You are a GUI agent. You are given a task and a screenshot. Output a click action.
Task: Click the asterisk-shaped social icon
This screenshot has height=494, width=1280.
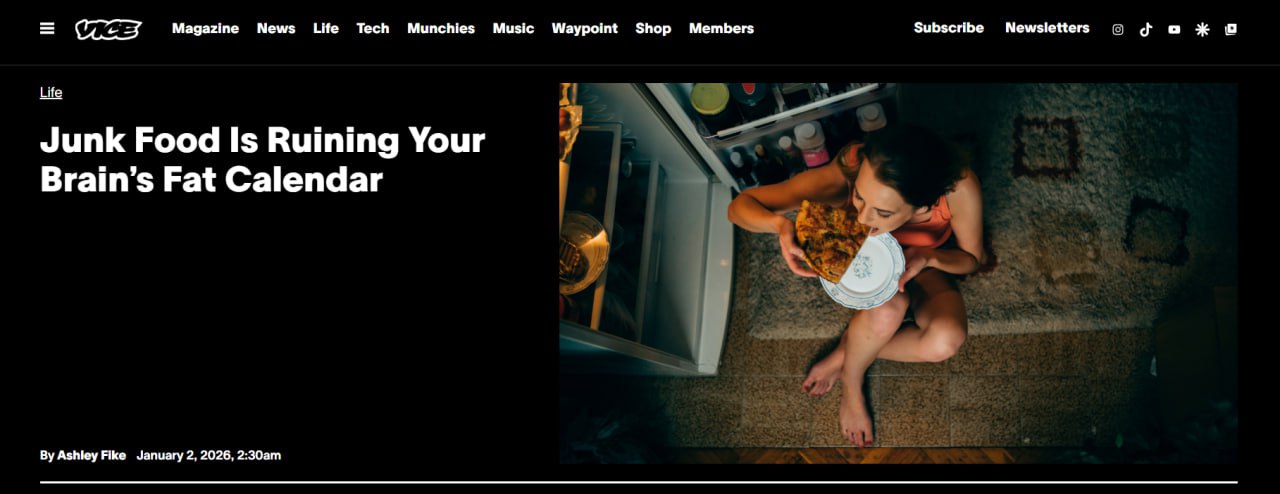1202,29
